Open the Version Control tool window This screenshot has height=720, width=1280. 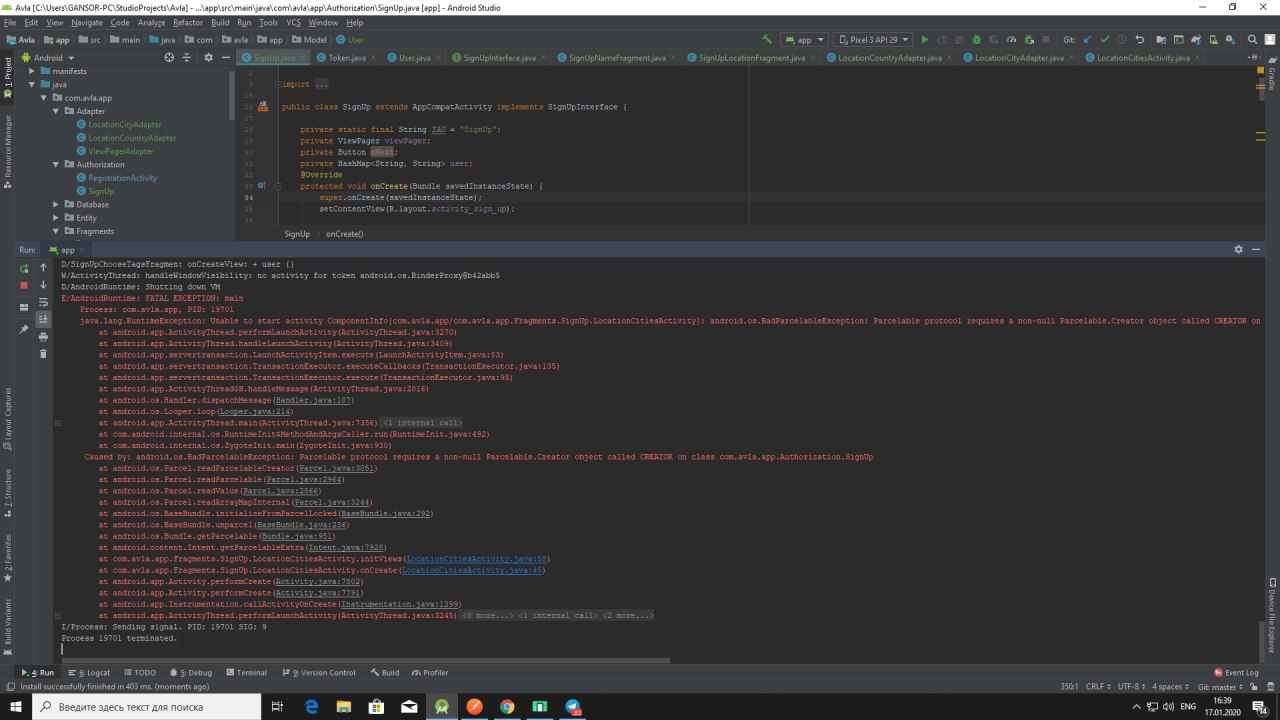coord(318,673)
